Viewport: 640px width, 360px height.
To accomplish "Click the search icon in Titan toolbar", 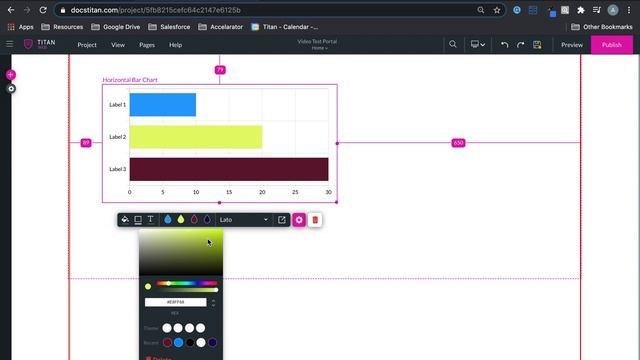I will (453, 44).
